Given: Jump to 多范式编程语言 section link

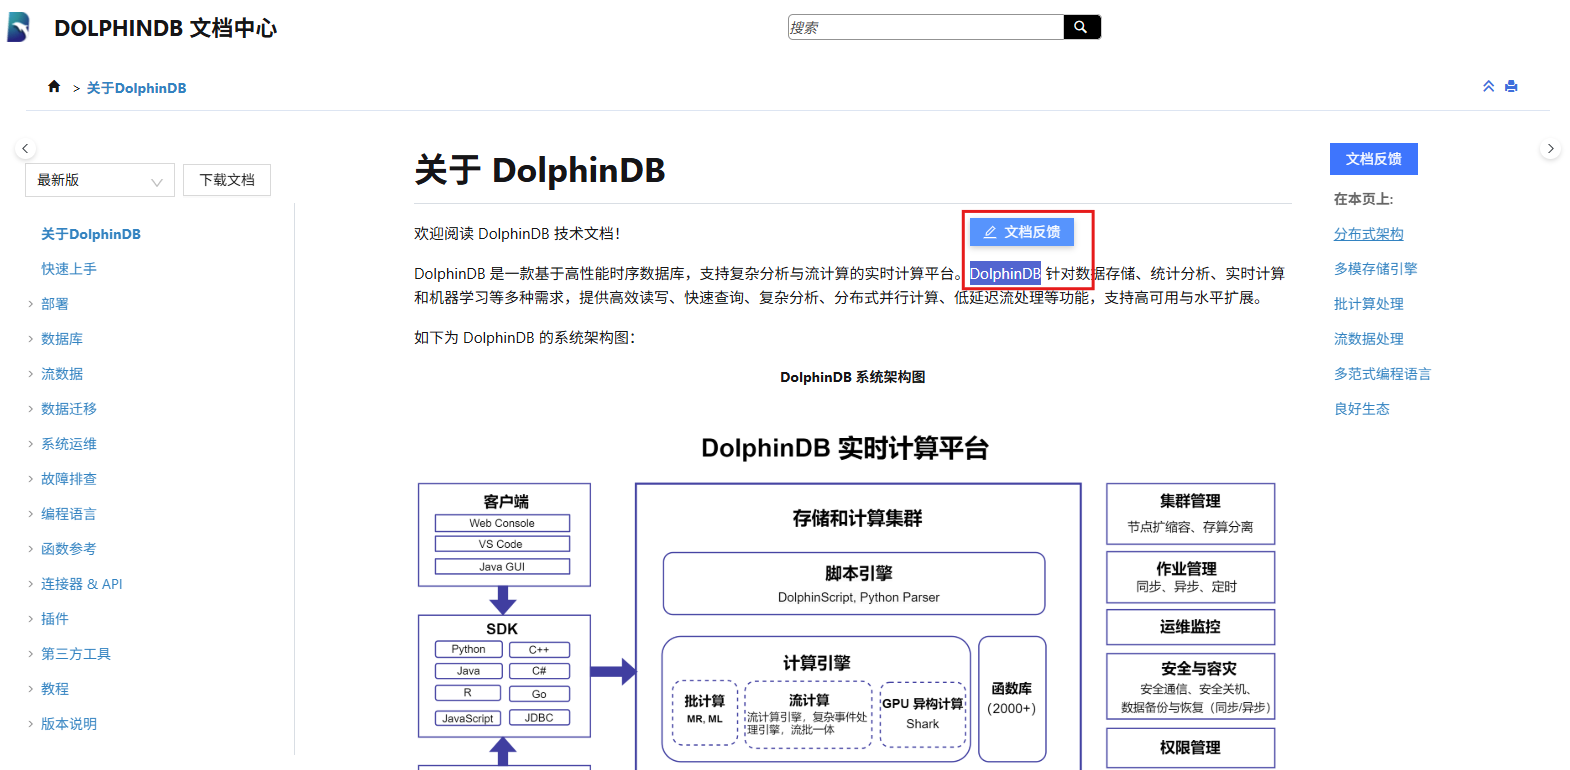Looking at the screenshot, I should pyautogui.click(x=1383, y=374).
